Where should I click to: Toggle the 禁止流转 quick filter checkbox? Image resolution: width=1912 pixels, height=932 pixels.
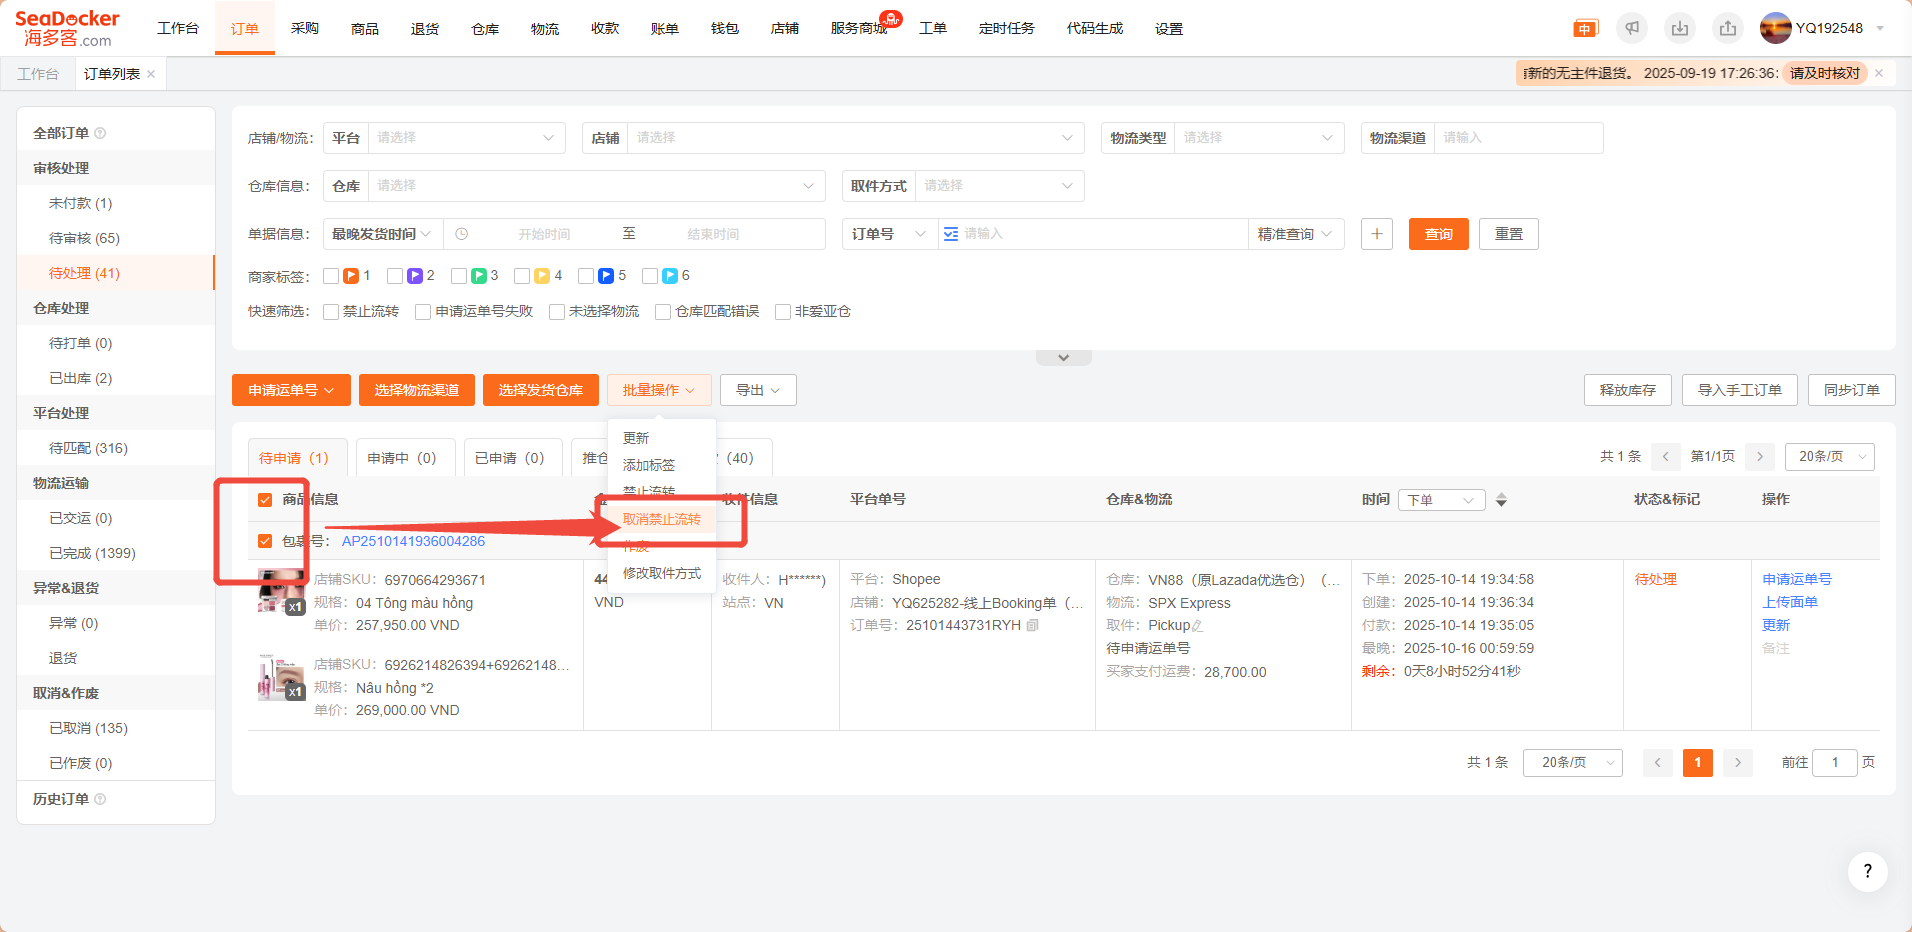(x=332, y=312)
